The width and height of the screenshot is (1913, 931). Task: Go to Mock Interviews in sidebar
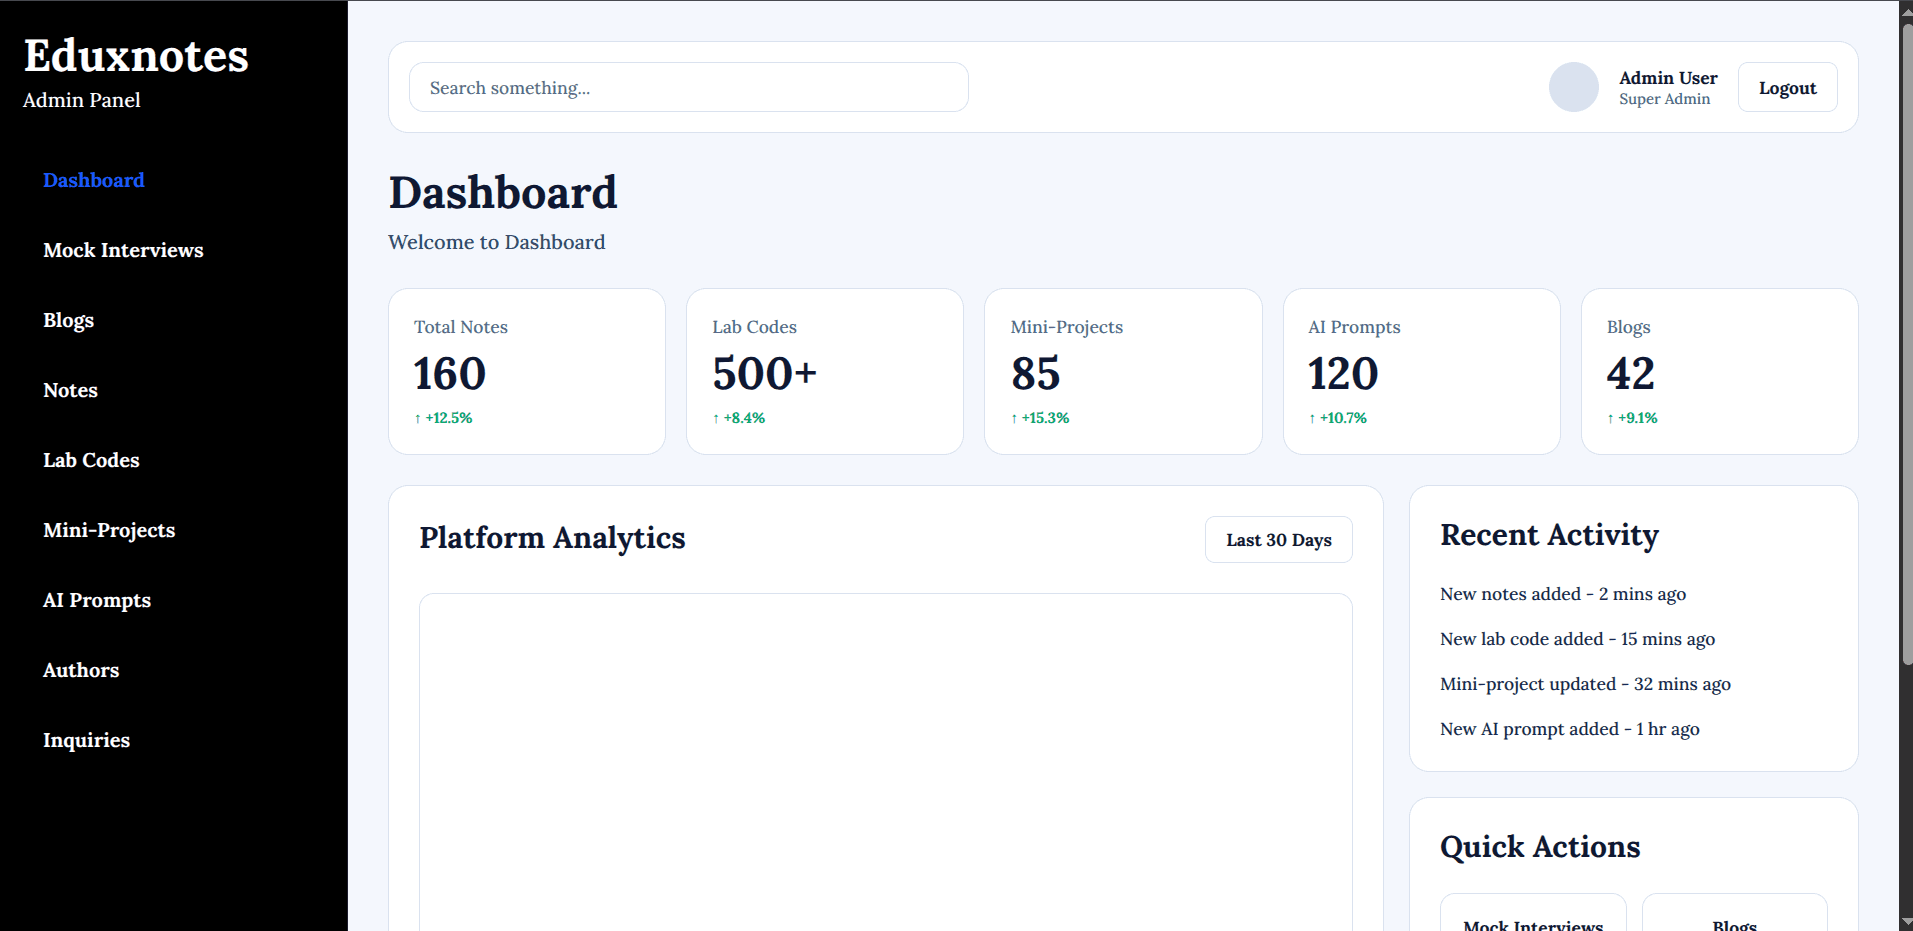123,250
